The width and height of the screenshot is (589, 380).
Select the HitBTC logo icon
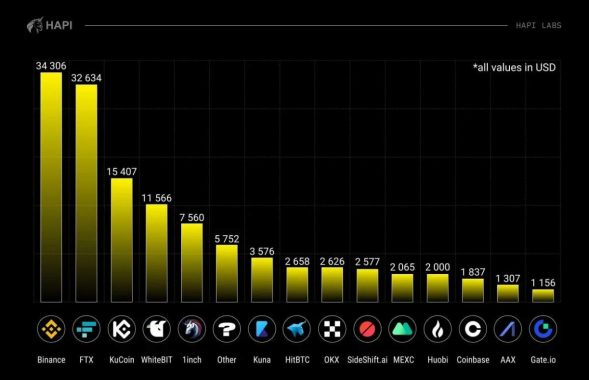(297, 329)
